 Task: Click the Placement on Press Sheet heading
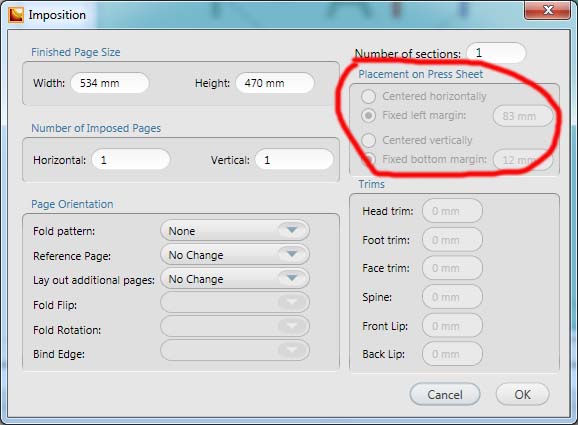coord(421,74)
